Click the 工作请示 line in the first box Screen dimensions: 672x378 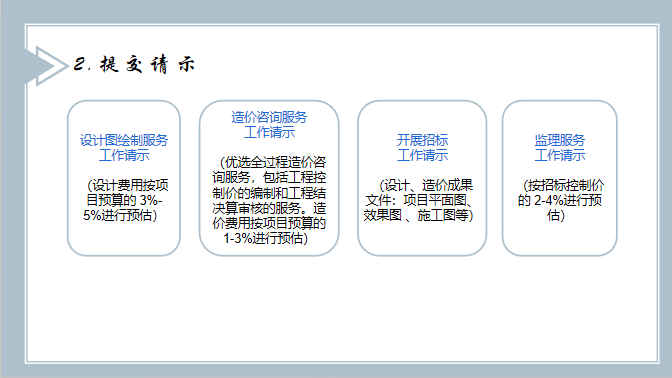coord(124,155)
